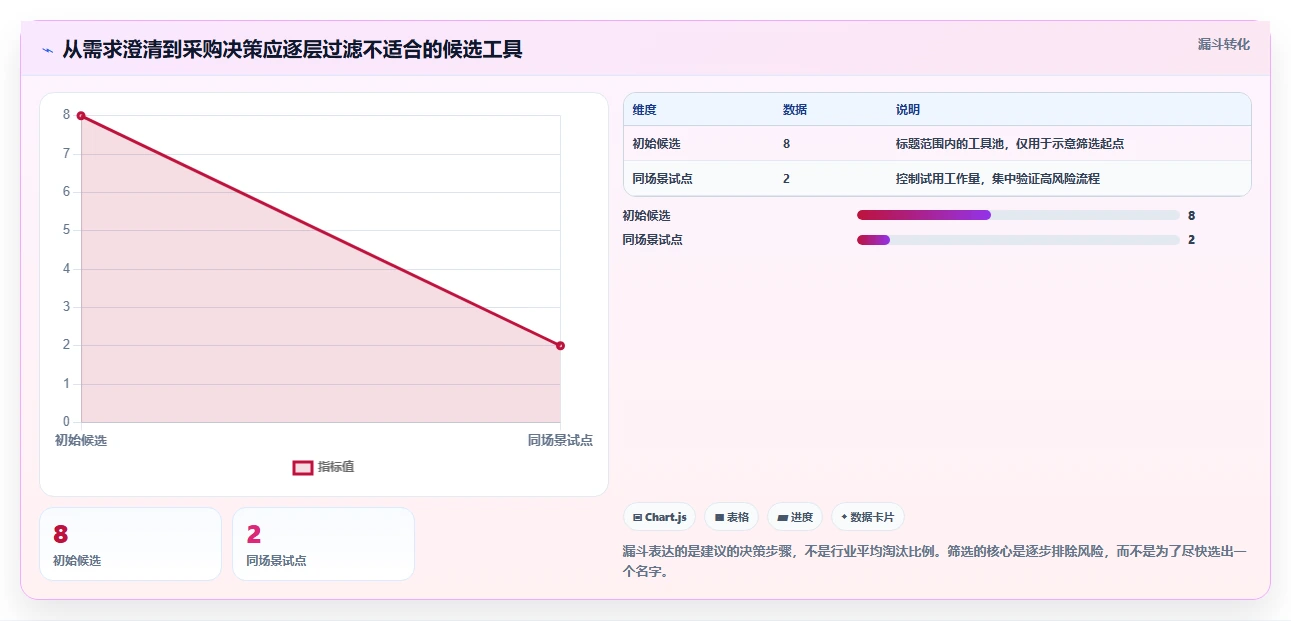Click the text 标题范围内的工具池，仅用于示意筛选起点
This screenshot has height=621, width=1291.
[x=1010, y=144]
